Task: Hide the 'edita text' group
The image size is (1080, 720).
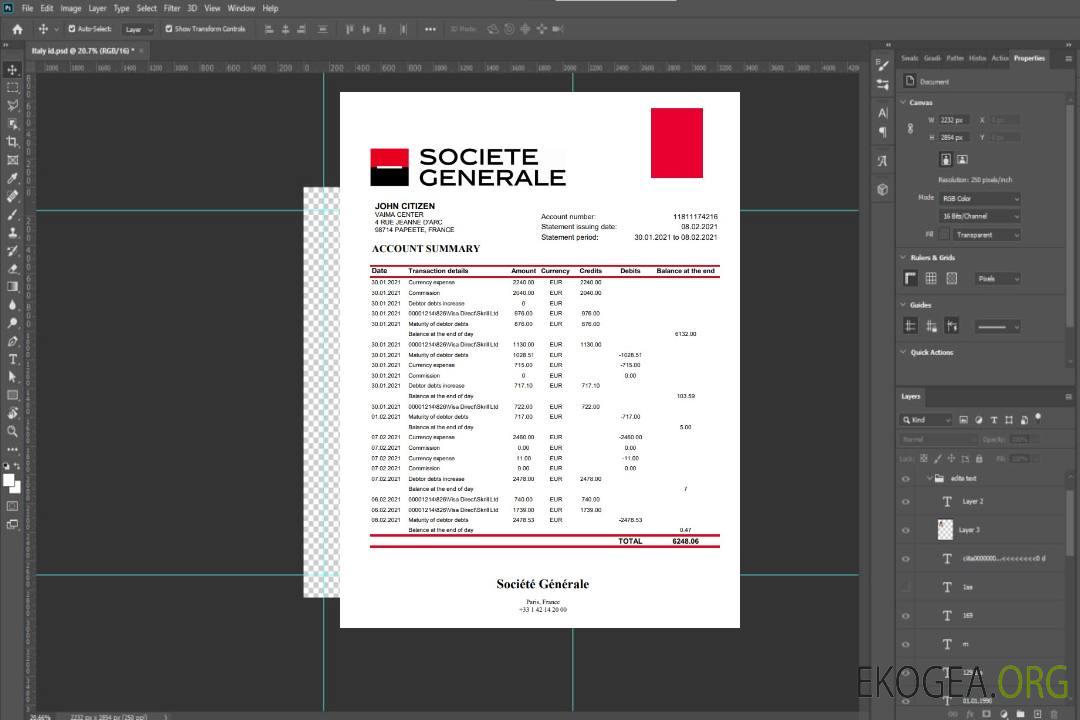Action: click(x=906, y=479)
